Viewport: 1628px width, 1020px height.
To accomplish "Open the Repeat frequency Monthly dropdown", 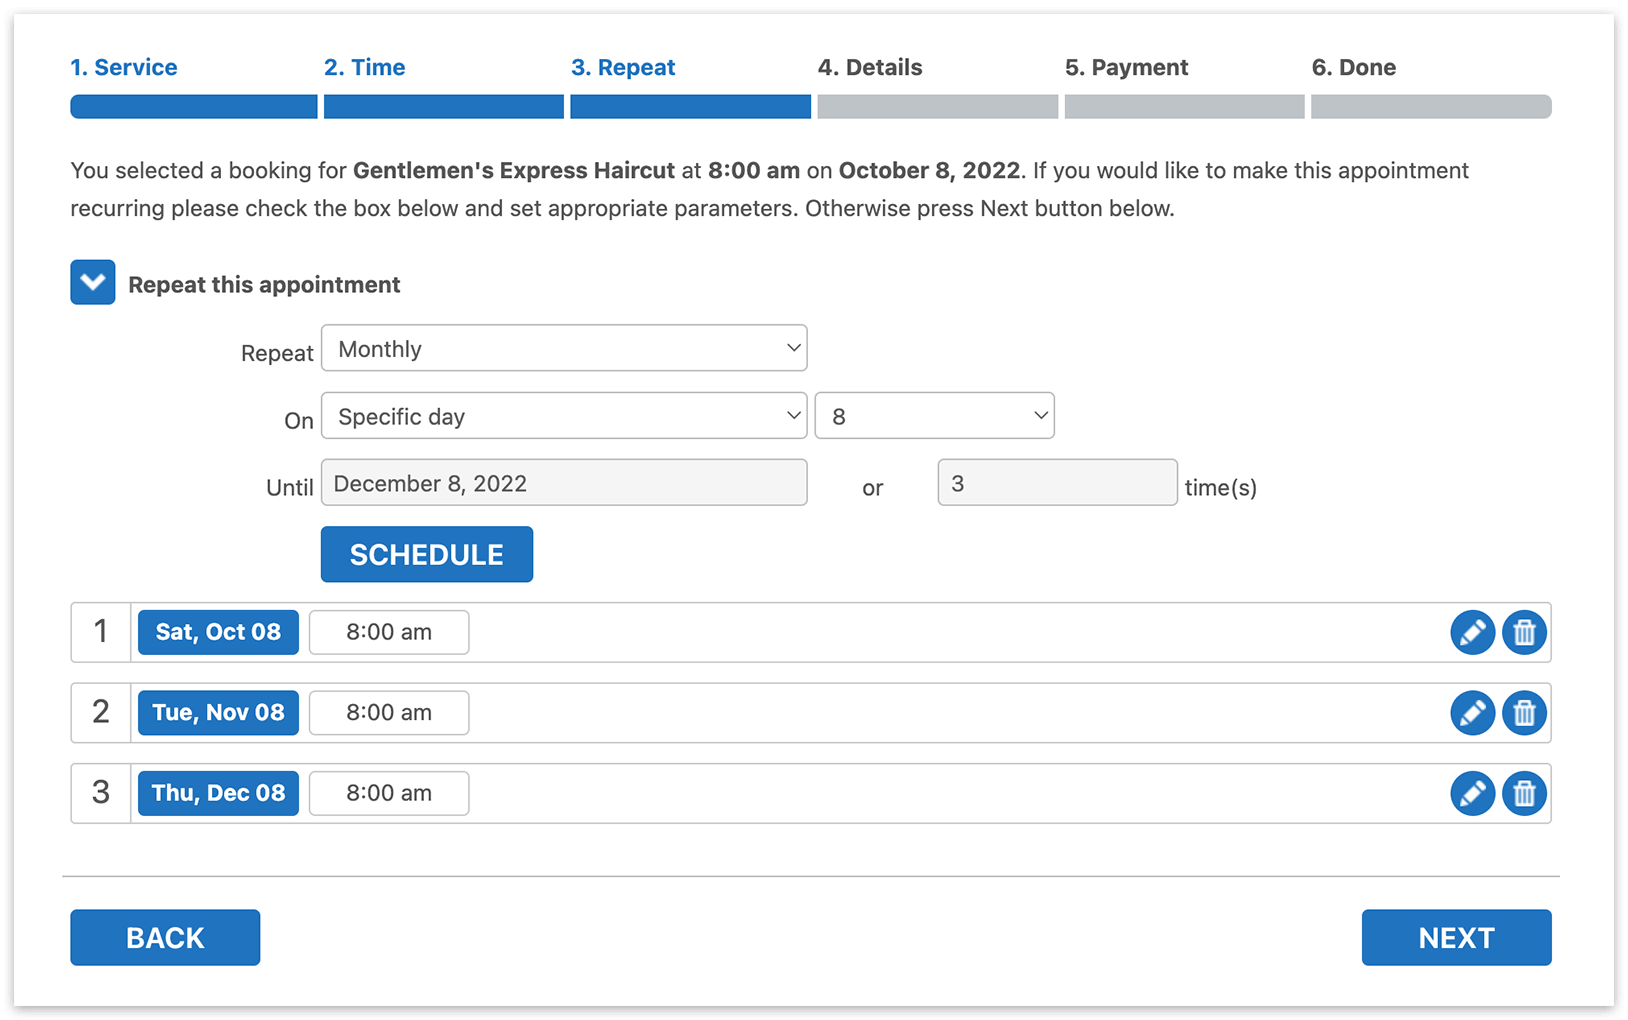I will click(564, 348).
